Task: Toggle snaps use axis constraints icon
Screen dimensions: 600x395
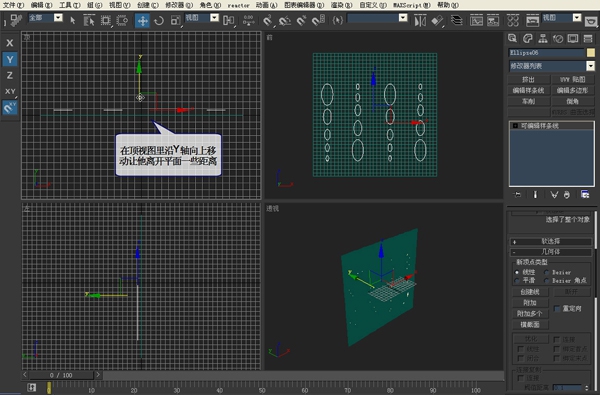Action: click(x=10, y=108)
